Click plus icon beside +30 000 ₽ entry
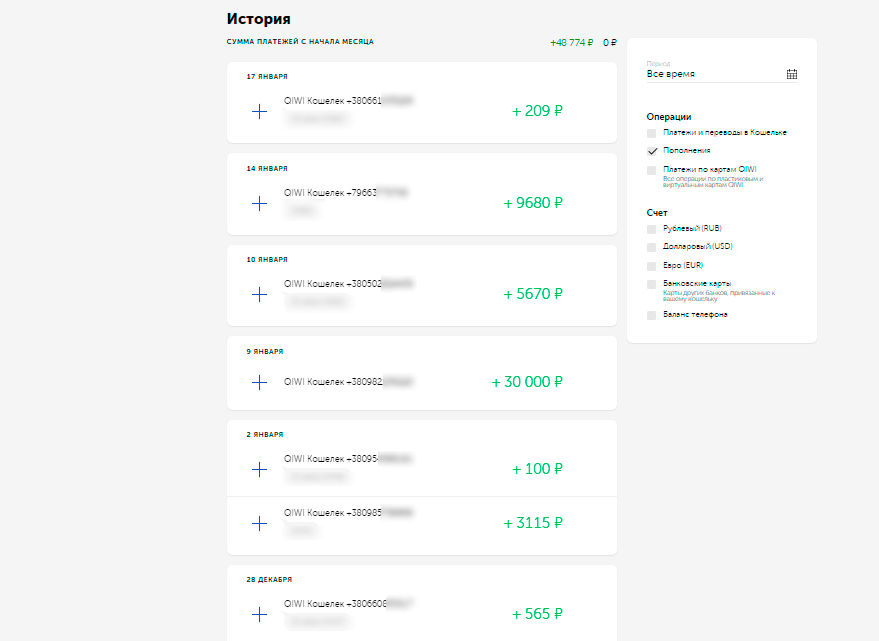The height and width of the screenshot is (641, 879). click(259, 382)
